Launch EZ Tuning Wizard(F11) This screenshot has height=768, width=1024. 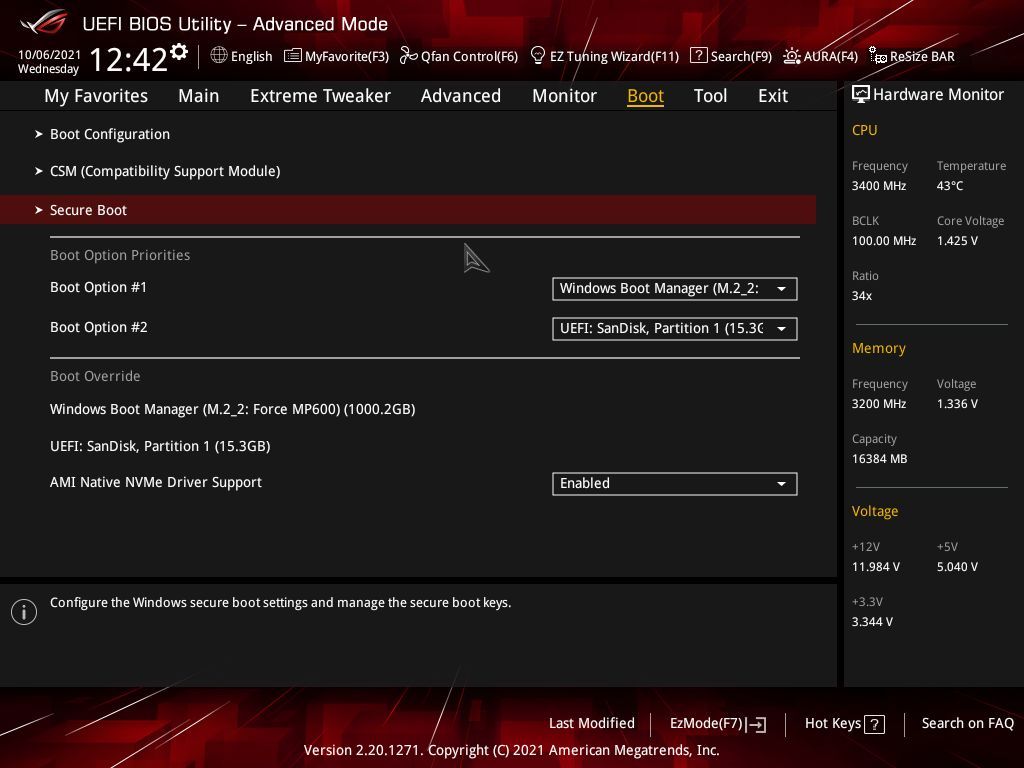[x=615, y=56]
